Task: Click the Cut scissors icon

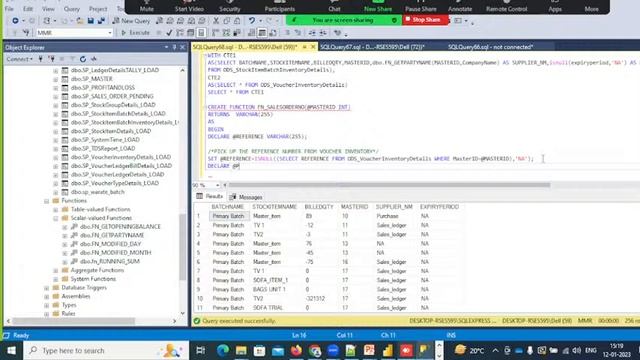Action: pos(216,20)
